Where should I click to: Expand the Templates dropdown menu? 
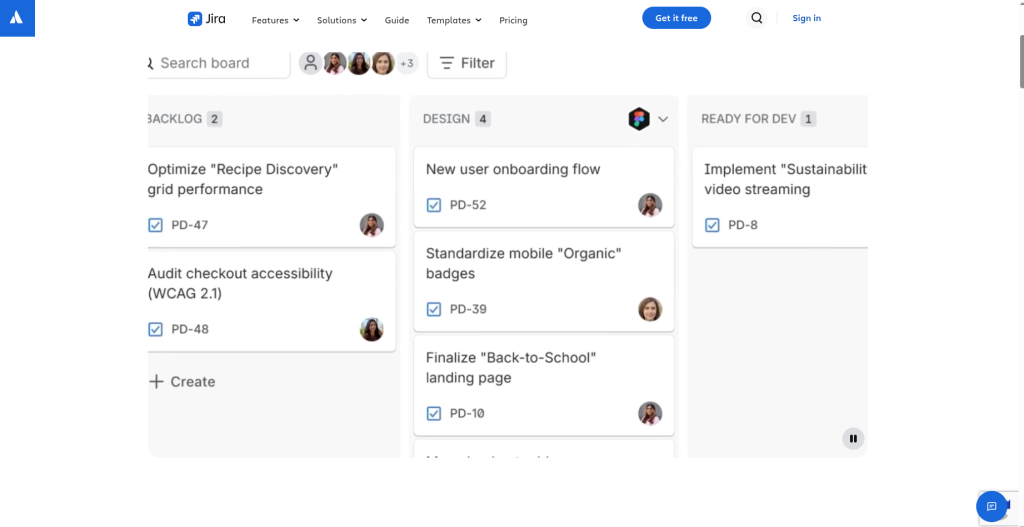click(455, 20)
